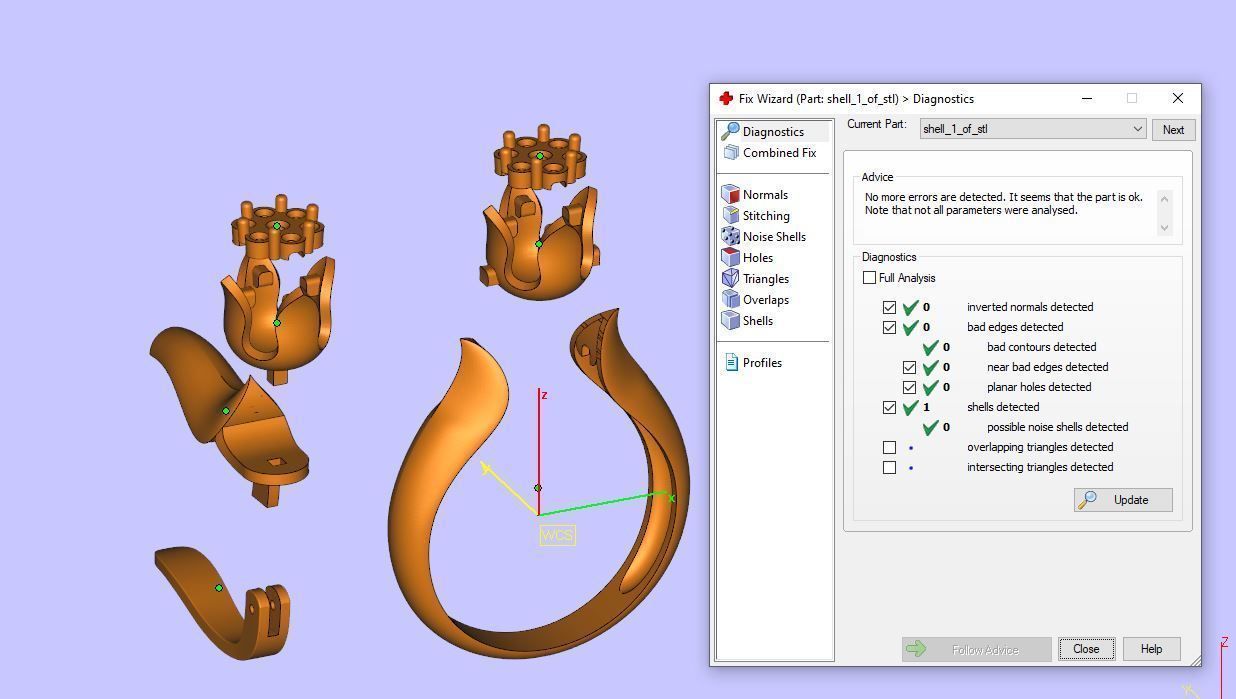1236x699 pixels.
Task: Close the Fix Wizard window
Action: point(1177,98)
